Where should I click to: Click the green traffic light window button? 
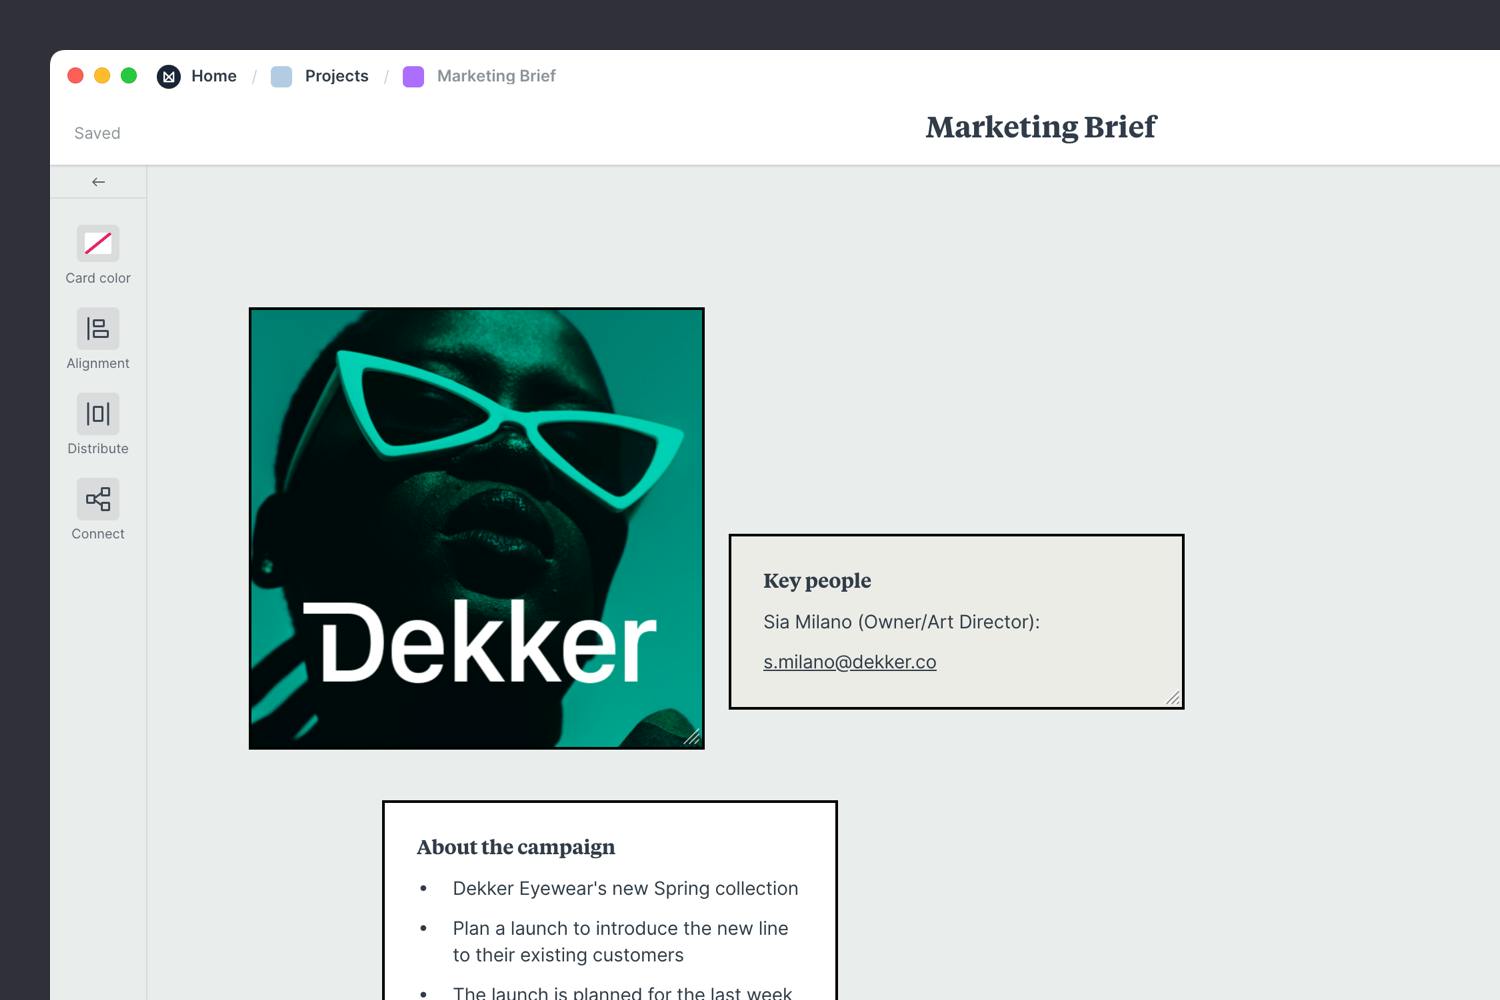coord(129,75)
